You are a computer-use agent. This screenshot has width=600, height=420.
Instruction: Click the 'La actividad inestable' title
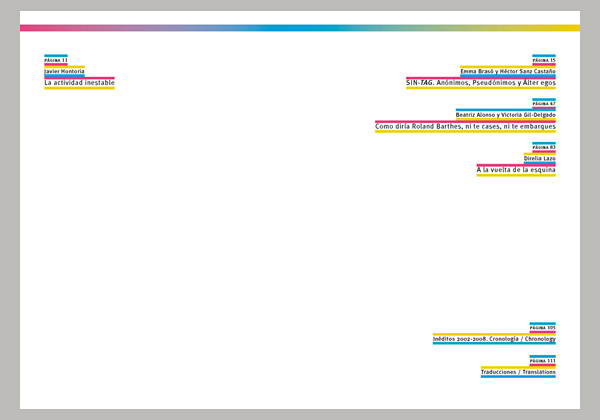79,83
